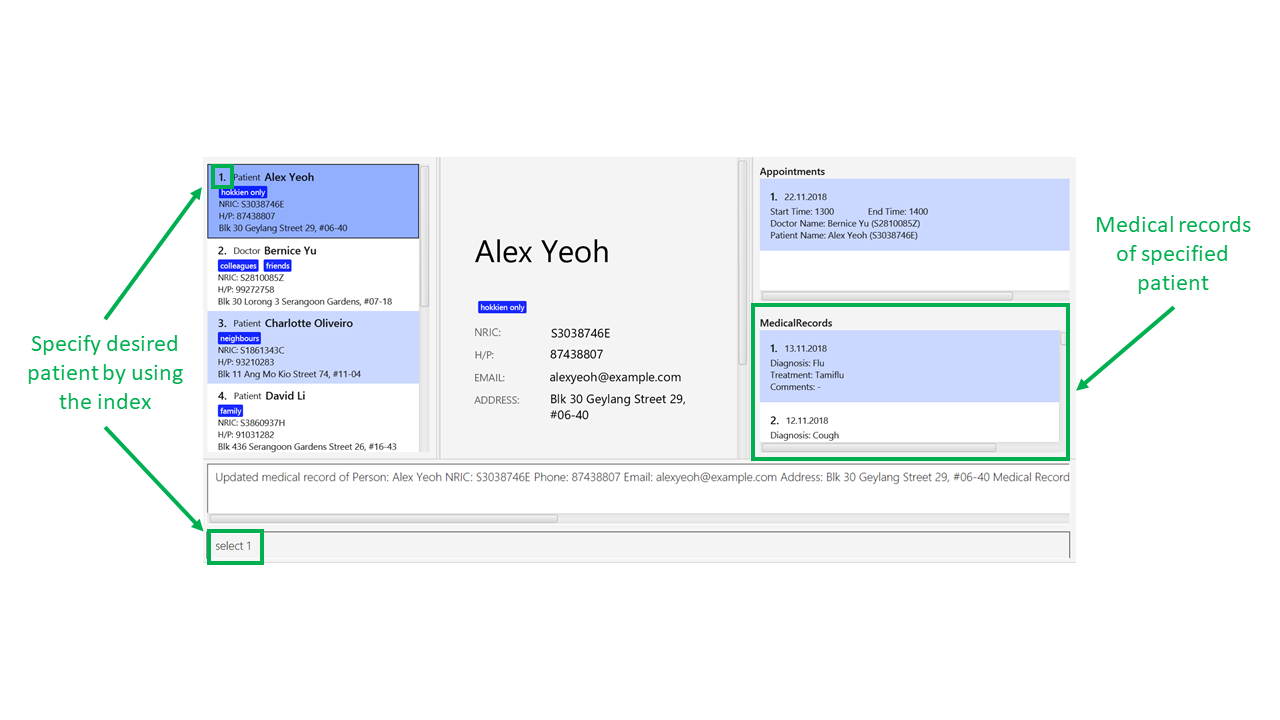
Task: Select the 13.11.2018 medical record entry
Action: point(909,366)
